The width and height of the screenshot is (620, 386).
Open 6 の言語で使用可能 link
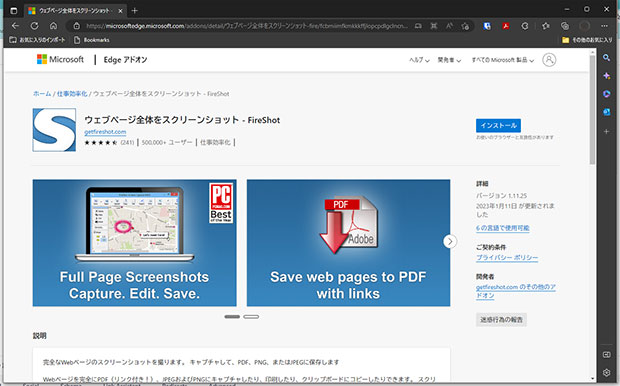tap(503, 228)
